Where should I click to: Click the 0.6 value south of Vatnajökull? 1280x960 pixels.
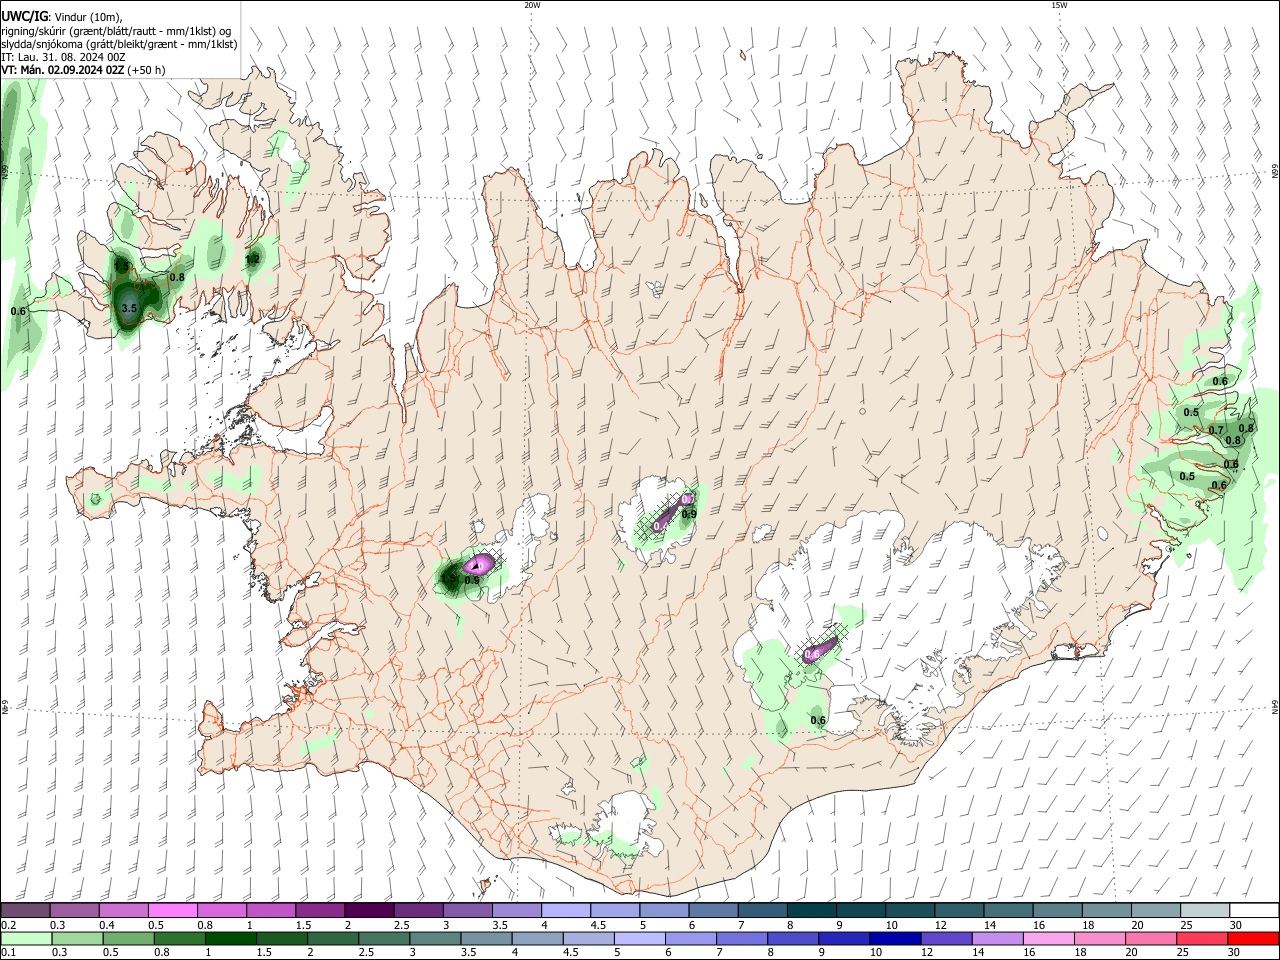[818, 720]
